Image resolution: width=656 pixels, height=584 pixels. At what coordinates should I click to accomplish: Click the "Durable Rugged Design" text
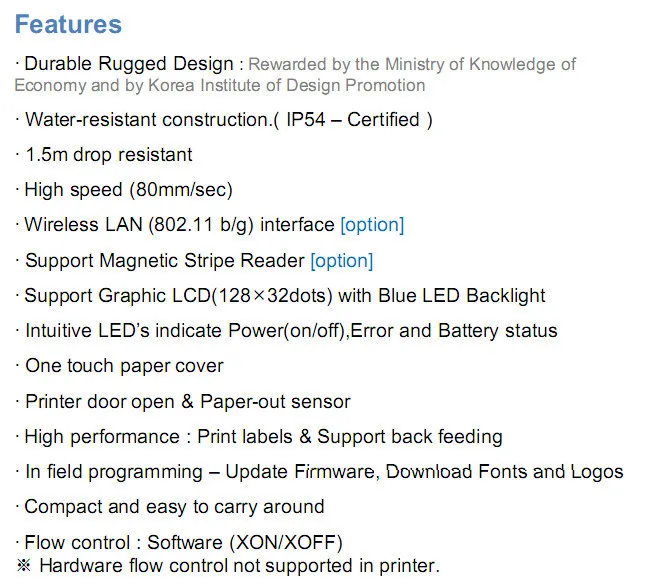pyautogui.click(x=128, y=65)
